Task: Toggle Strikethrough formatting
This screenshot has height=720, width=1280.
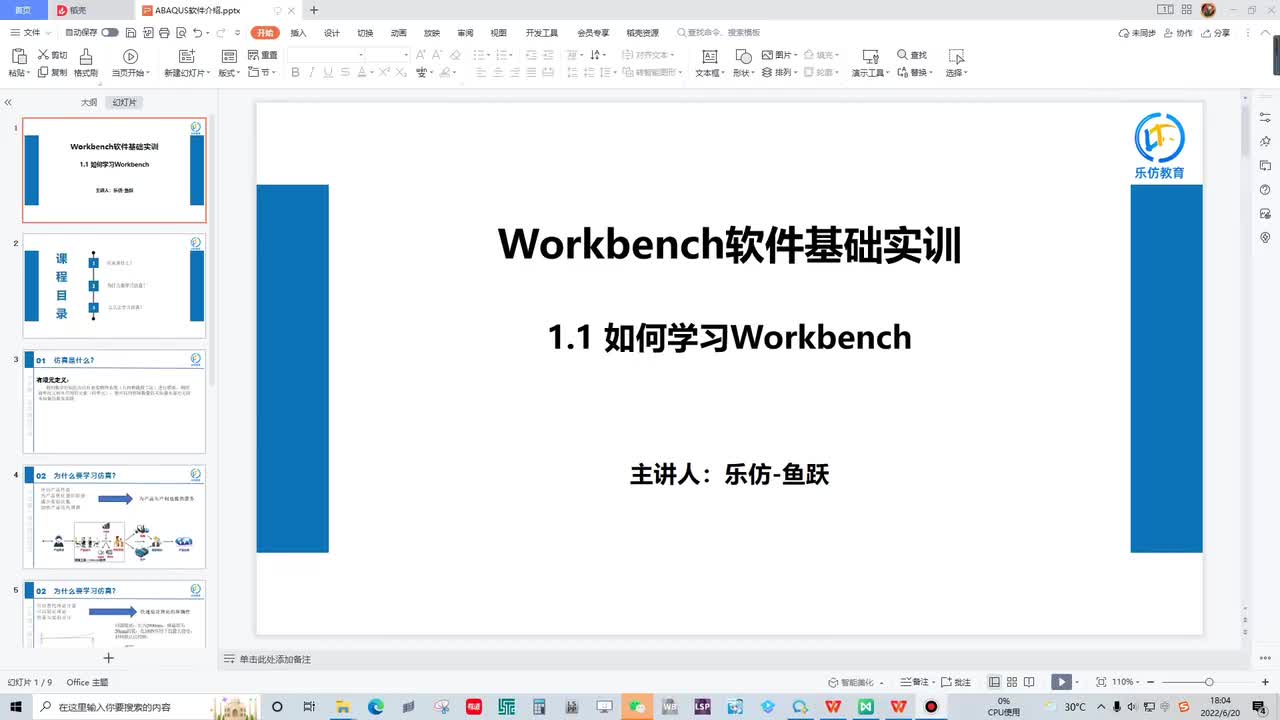Action: click(345, 72)
